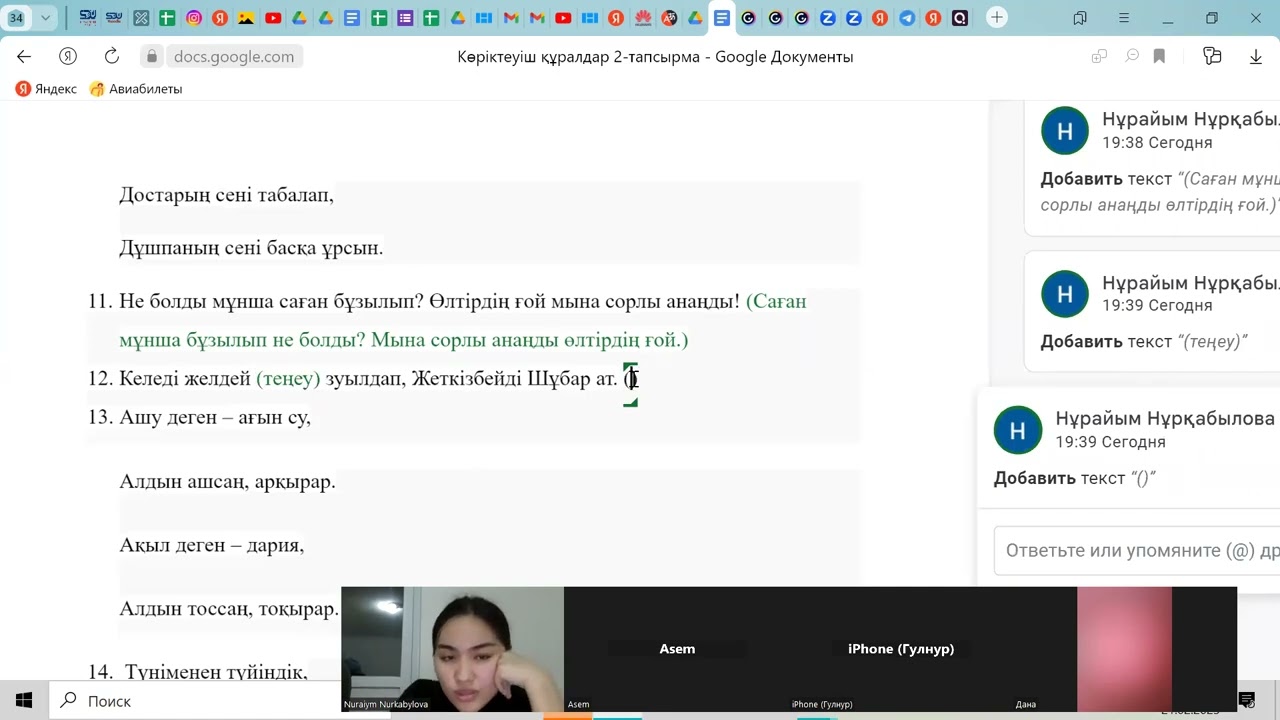Click the docs.google.com address field

234,57
